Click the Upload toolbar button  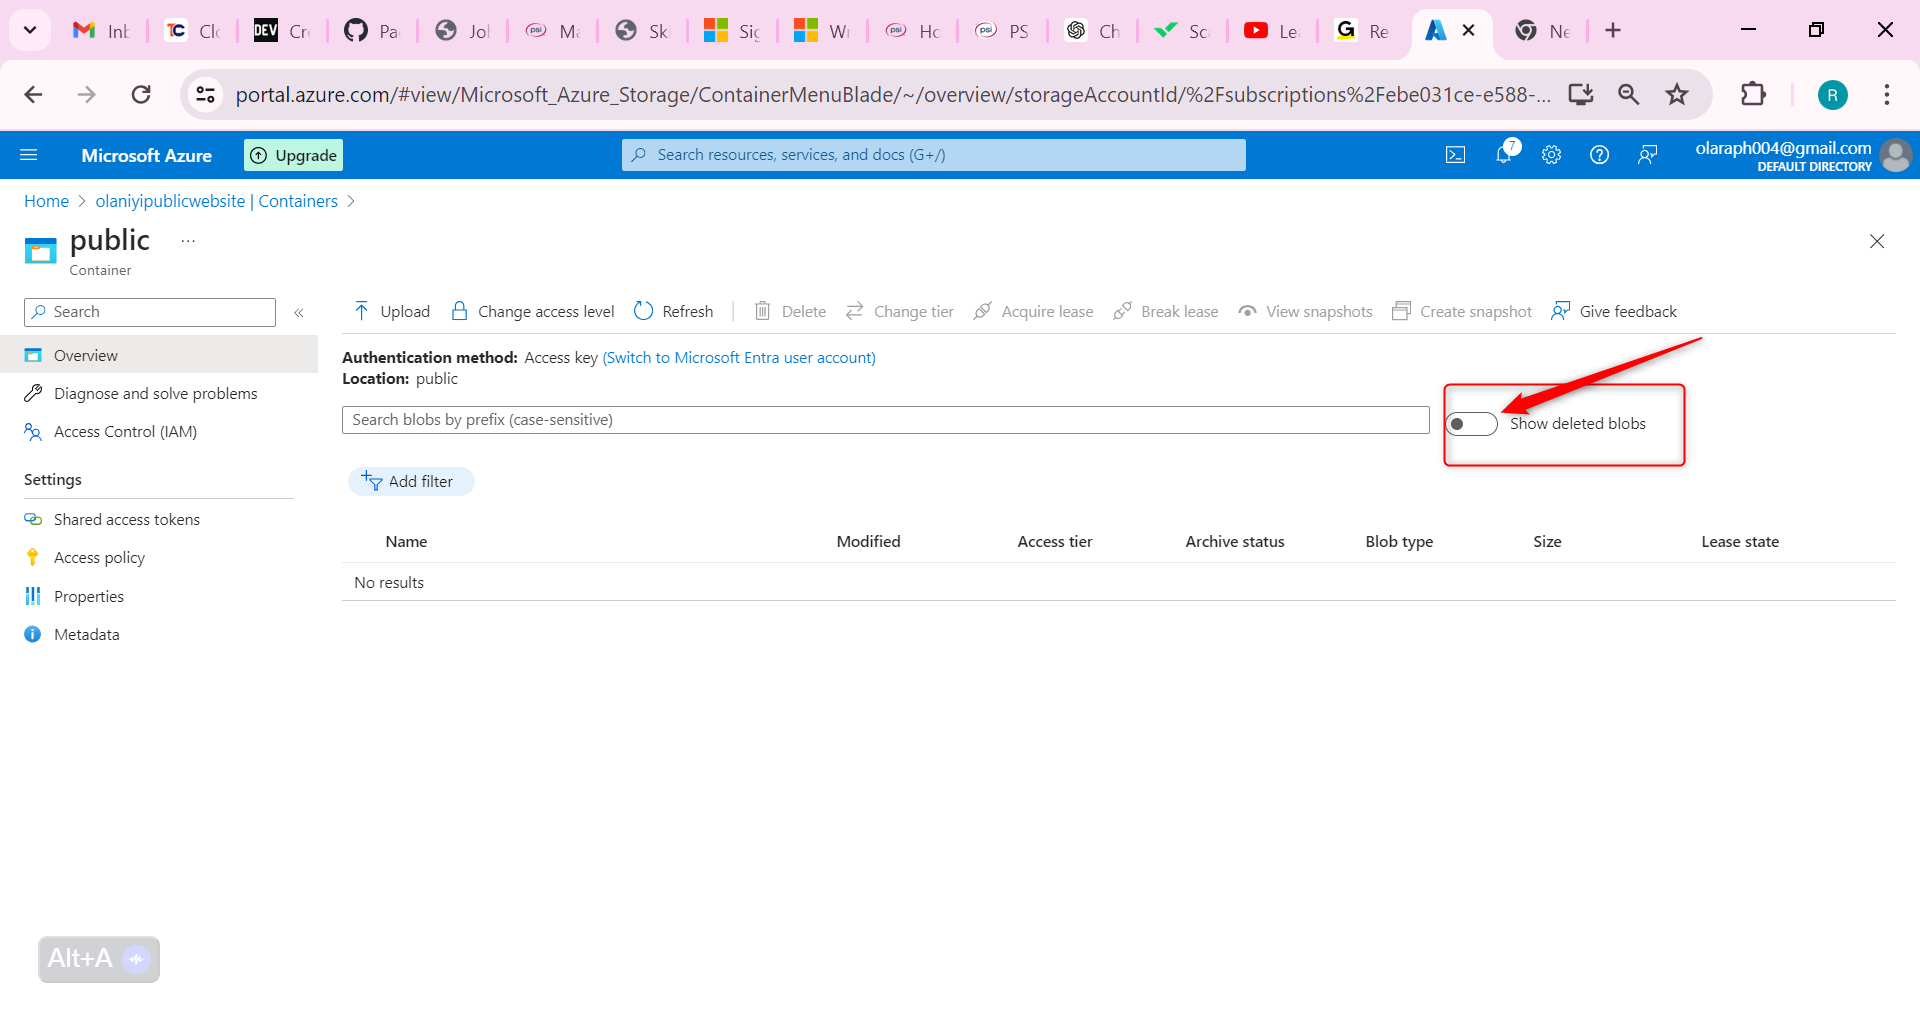tap(392, 312)
